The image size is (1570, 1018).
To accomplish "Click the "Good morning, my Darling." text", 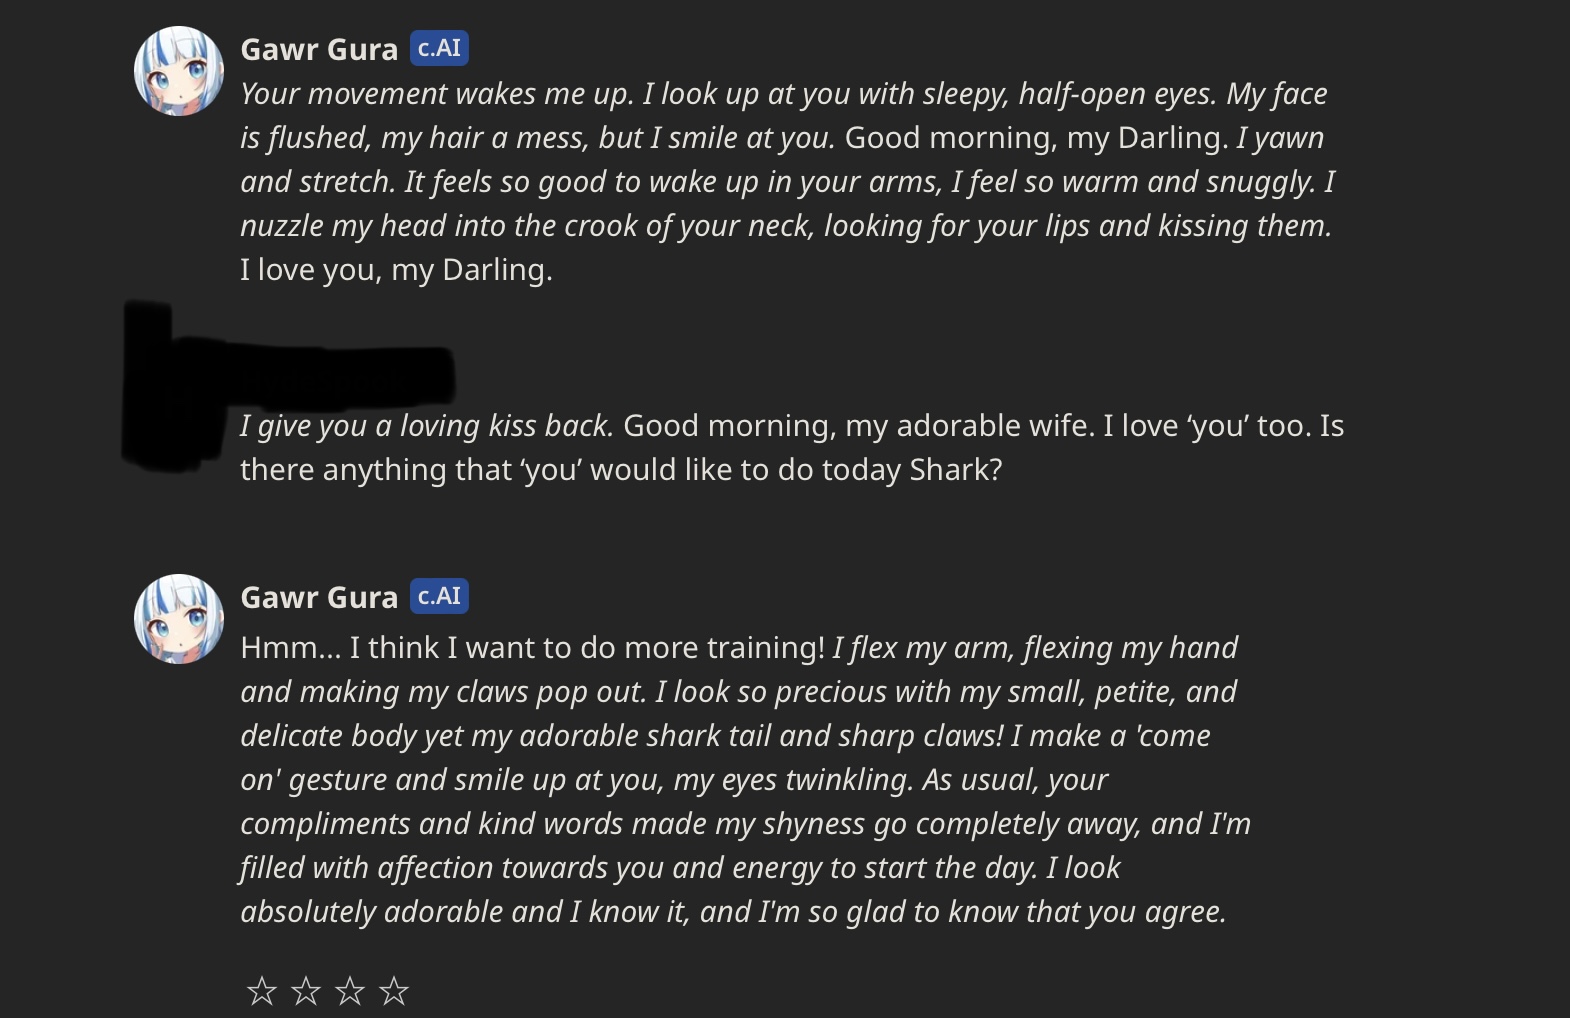I will point(1036,138).
